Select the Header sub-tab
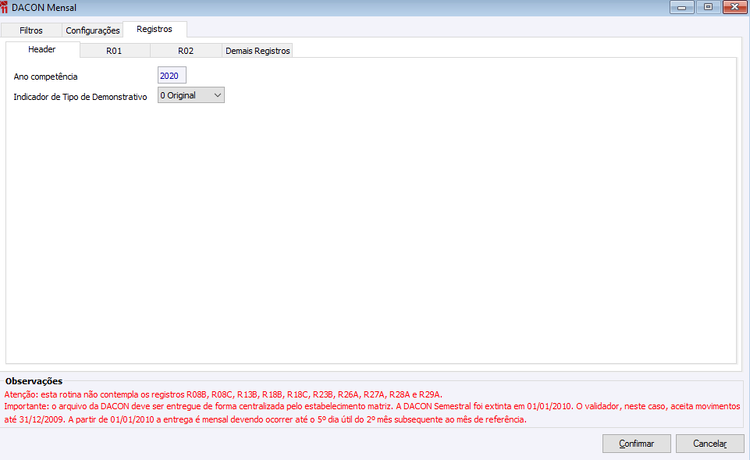 [x=42, y=49]
